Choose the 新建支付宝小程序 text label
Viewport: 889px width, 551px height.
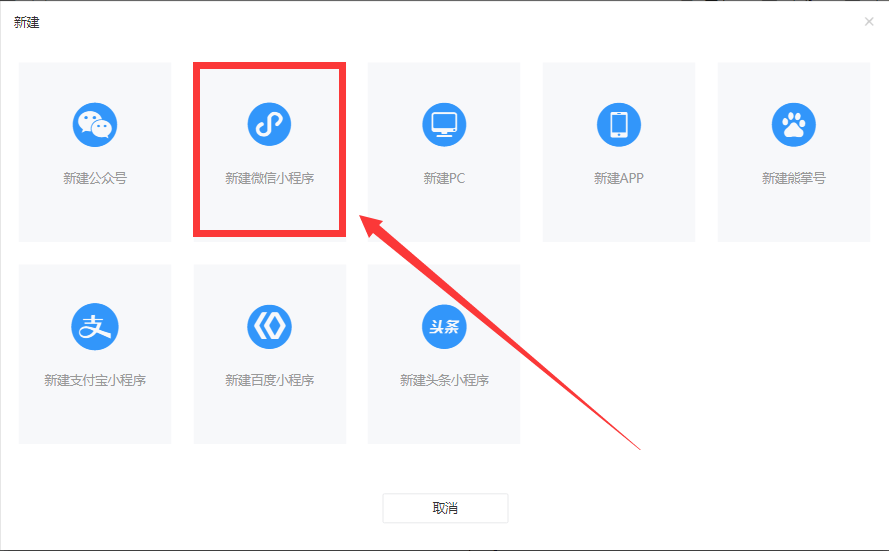95,381
